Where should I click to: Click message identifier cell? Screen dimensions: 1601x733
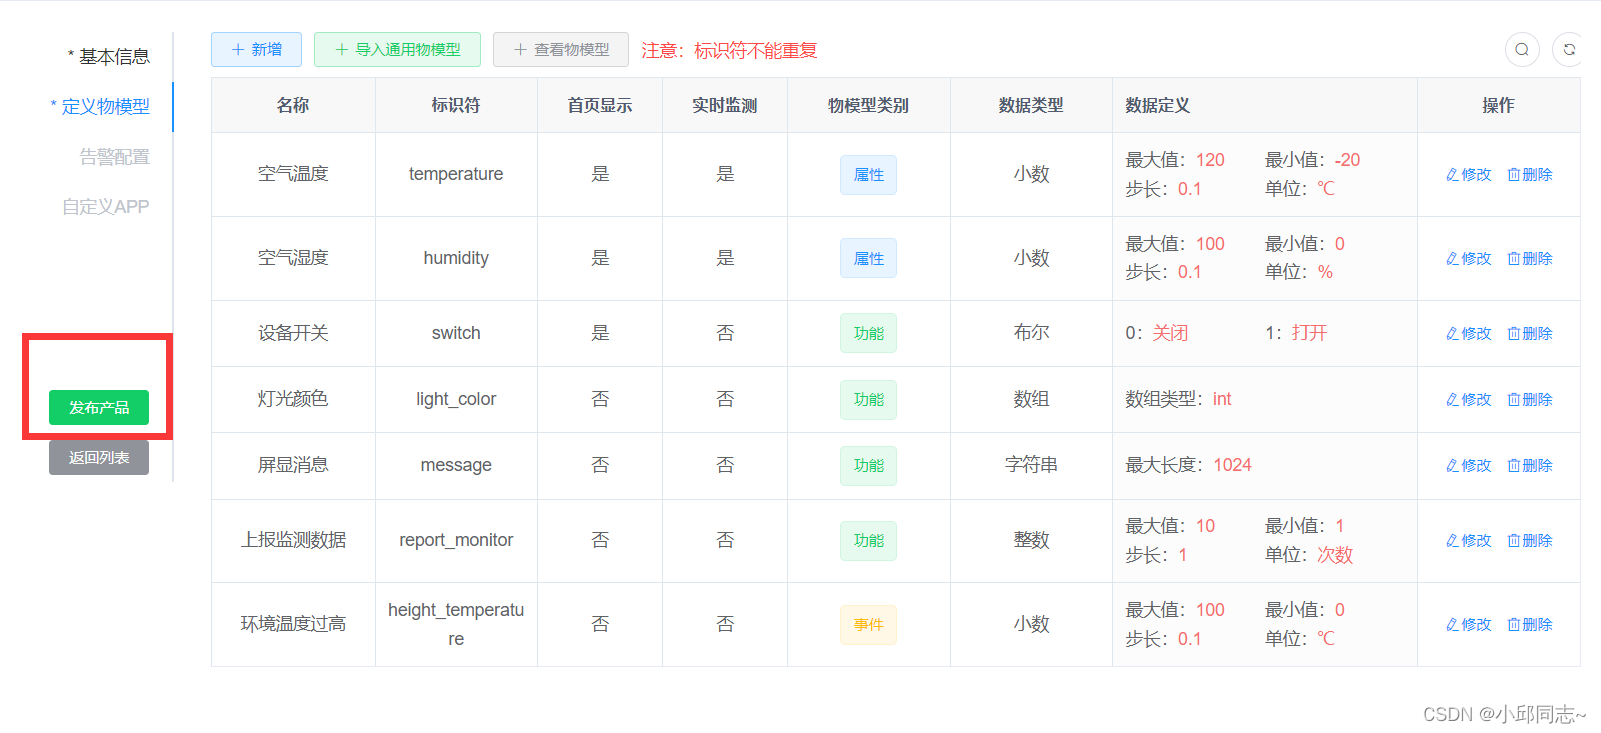point(456,465)
